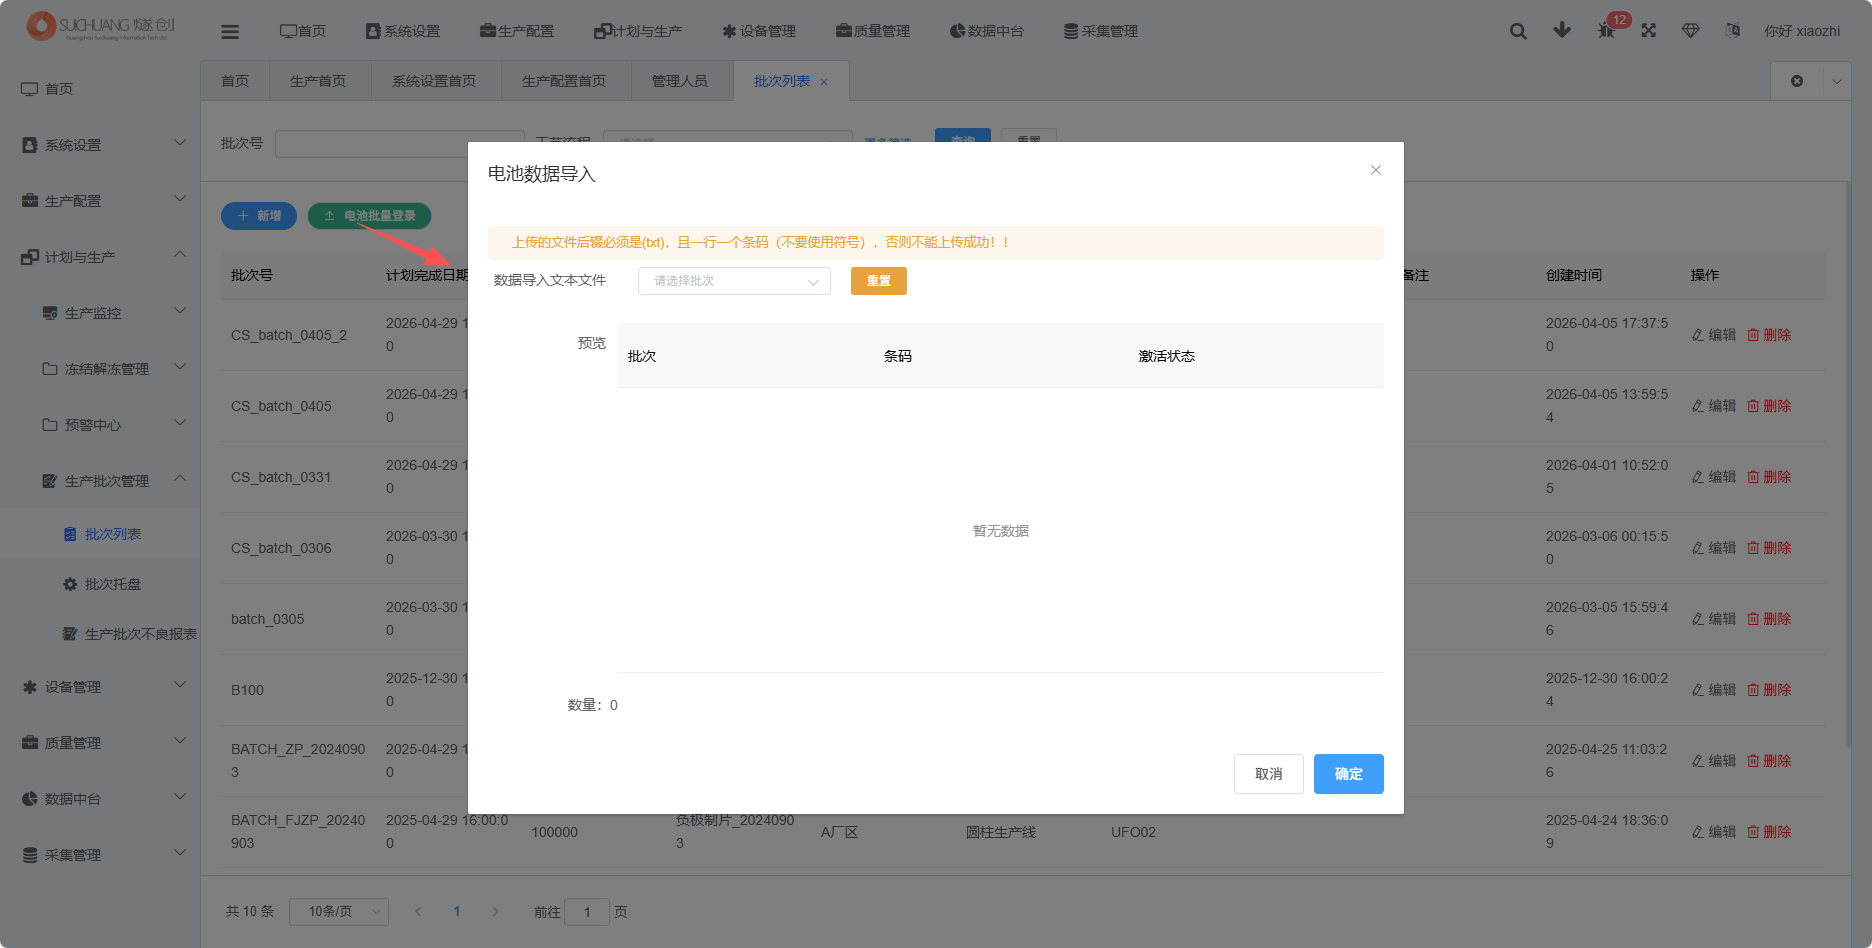Image resolution: width=1872 pixels, height=948 pixels.
Task: Open 设备管理 in the top navigation menu
Action: click(759, 31)
